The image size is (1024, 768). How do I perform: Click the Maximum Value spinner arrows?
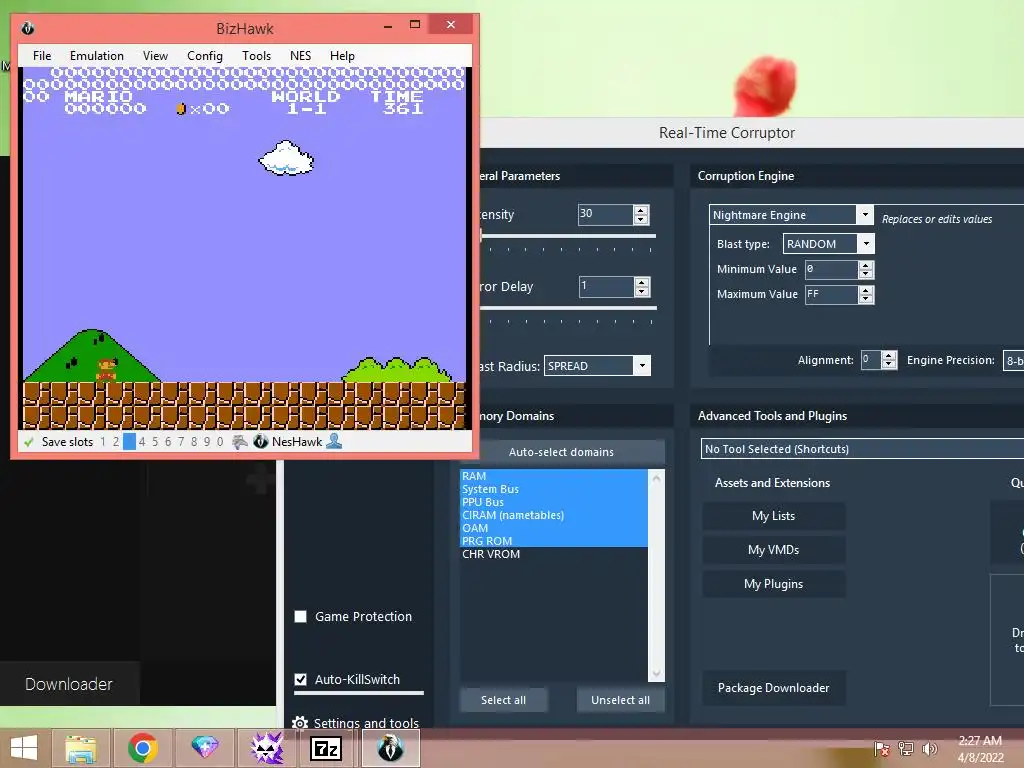click(865, 295)
